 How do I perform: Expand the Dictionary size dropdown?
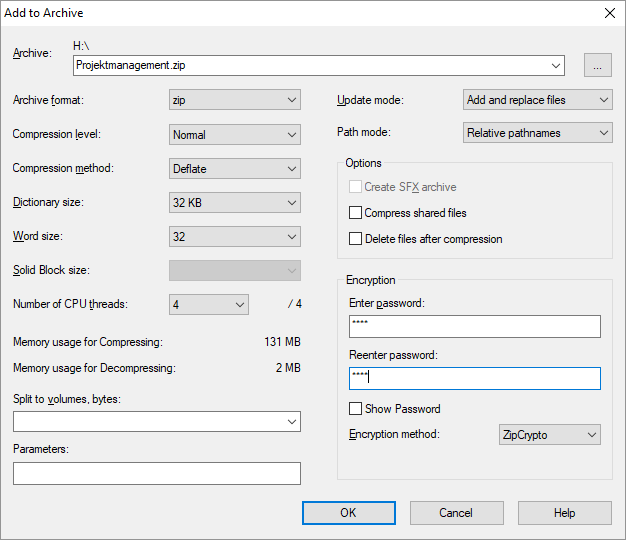(x=235, y=202)
